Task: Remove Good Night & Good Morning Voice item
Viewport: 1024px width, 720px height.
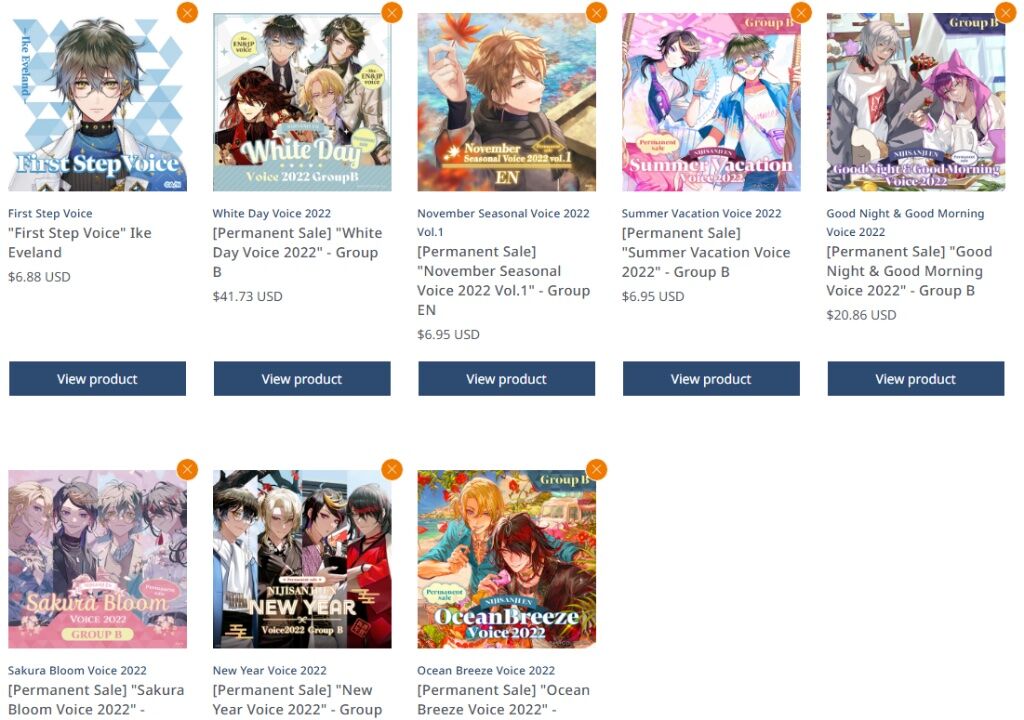Action: tap(1006, 12)
